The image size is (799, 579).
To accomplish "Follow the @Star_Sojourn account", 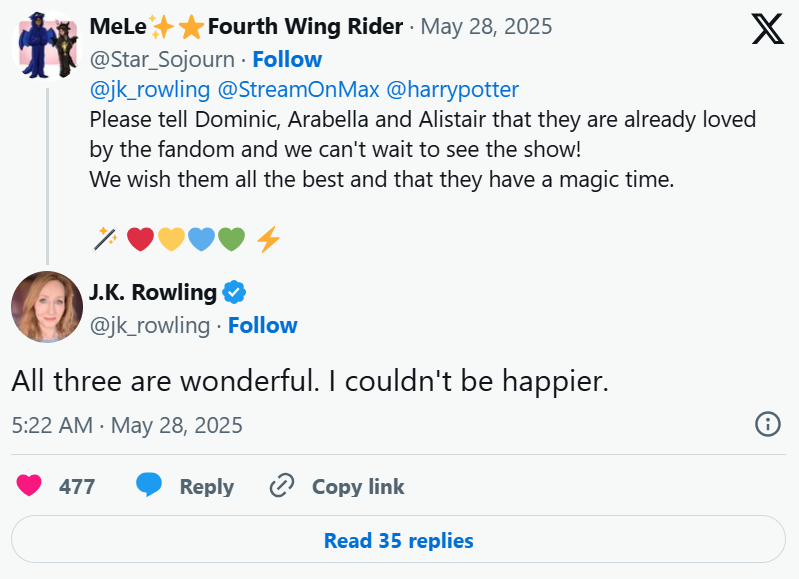I will [286, 59].
